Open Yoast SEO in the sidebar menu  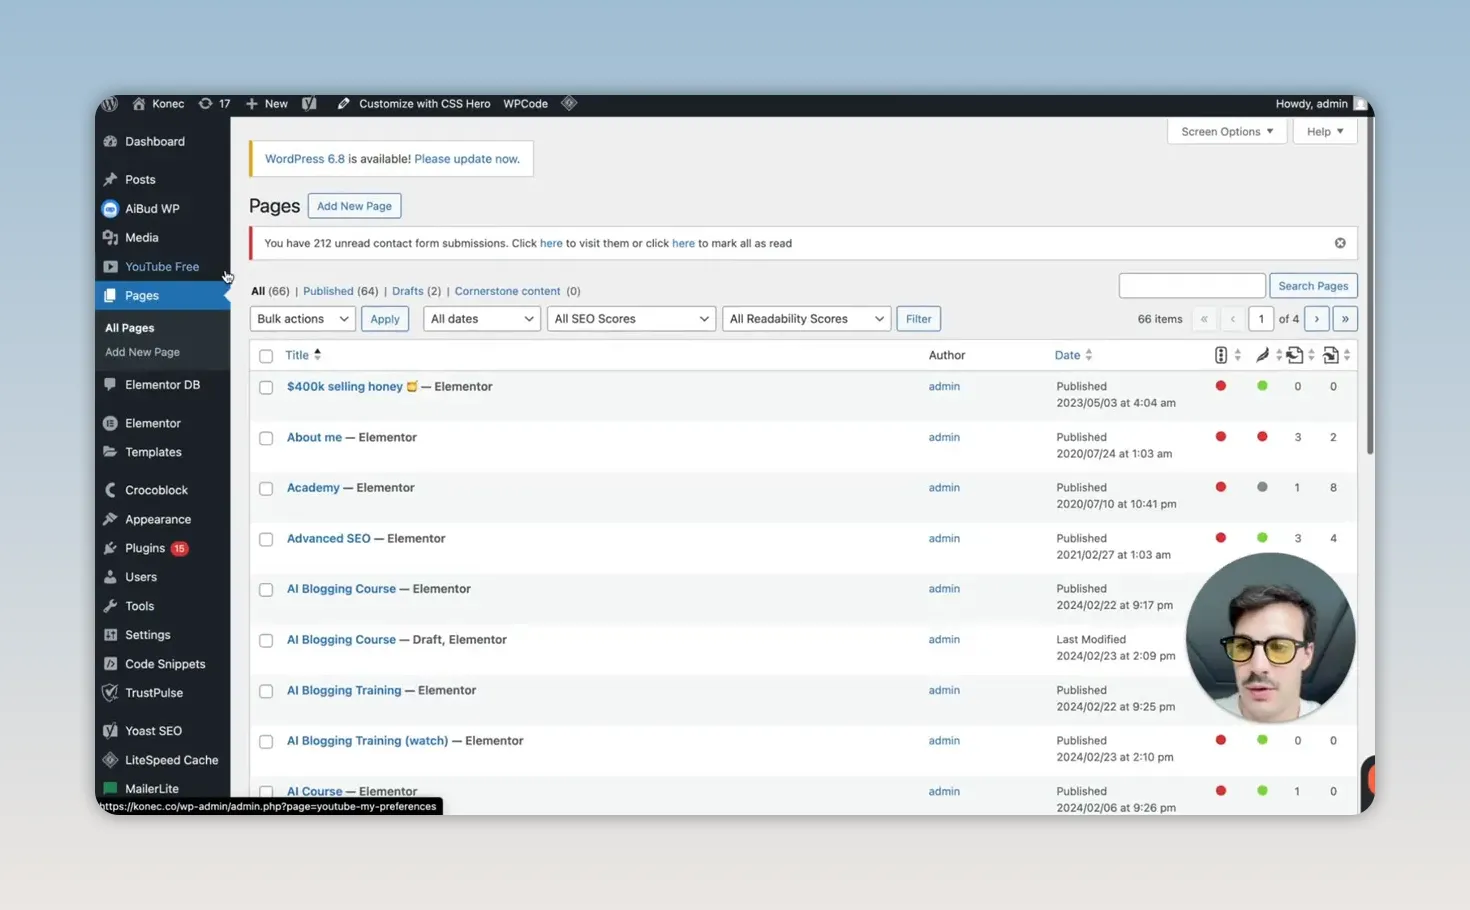click(x=153, y=731)
